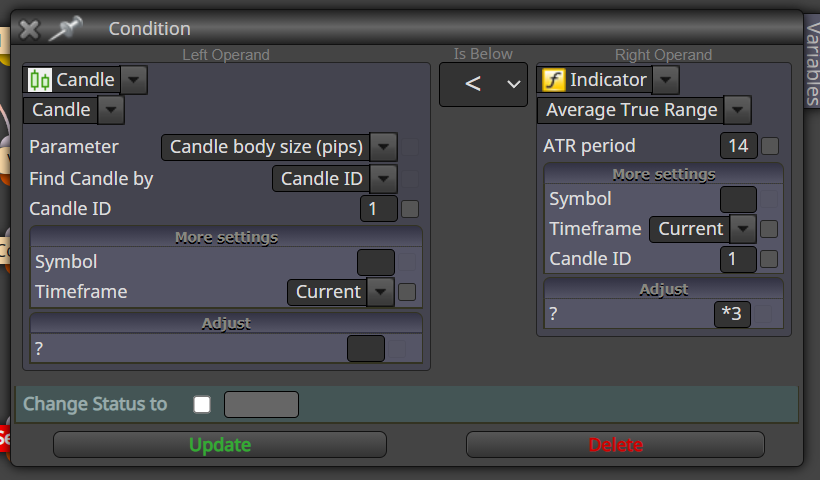This screenshot has height=480, width=820.
Task: Collapse the left More settings header
Action: 226,237
